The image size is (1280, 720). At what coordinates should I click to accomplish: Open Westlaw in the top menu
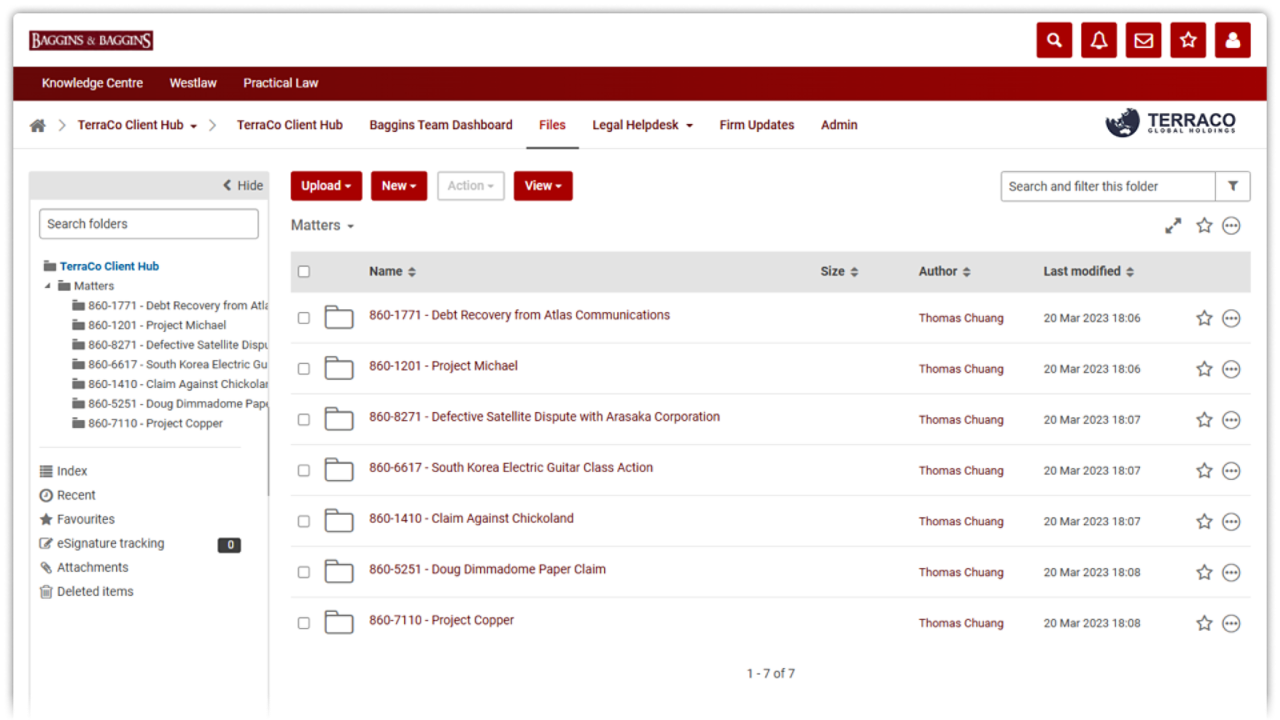tap(193, 83)
